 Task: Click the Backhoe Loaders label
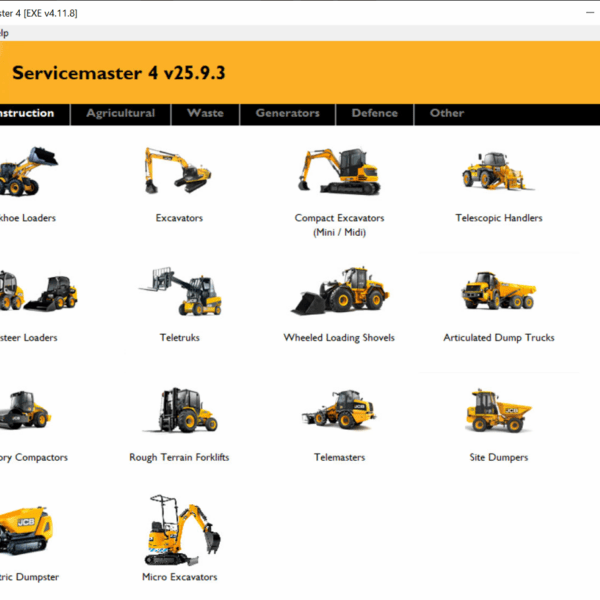pos(28,218)
